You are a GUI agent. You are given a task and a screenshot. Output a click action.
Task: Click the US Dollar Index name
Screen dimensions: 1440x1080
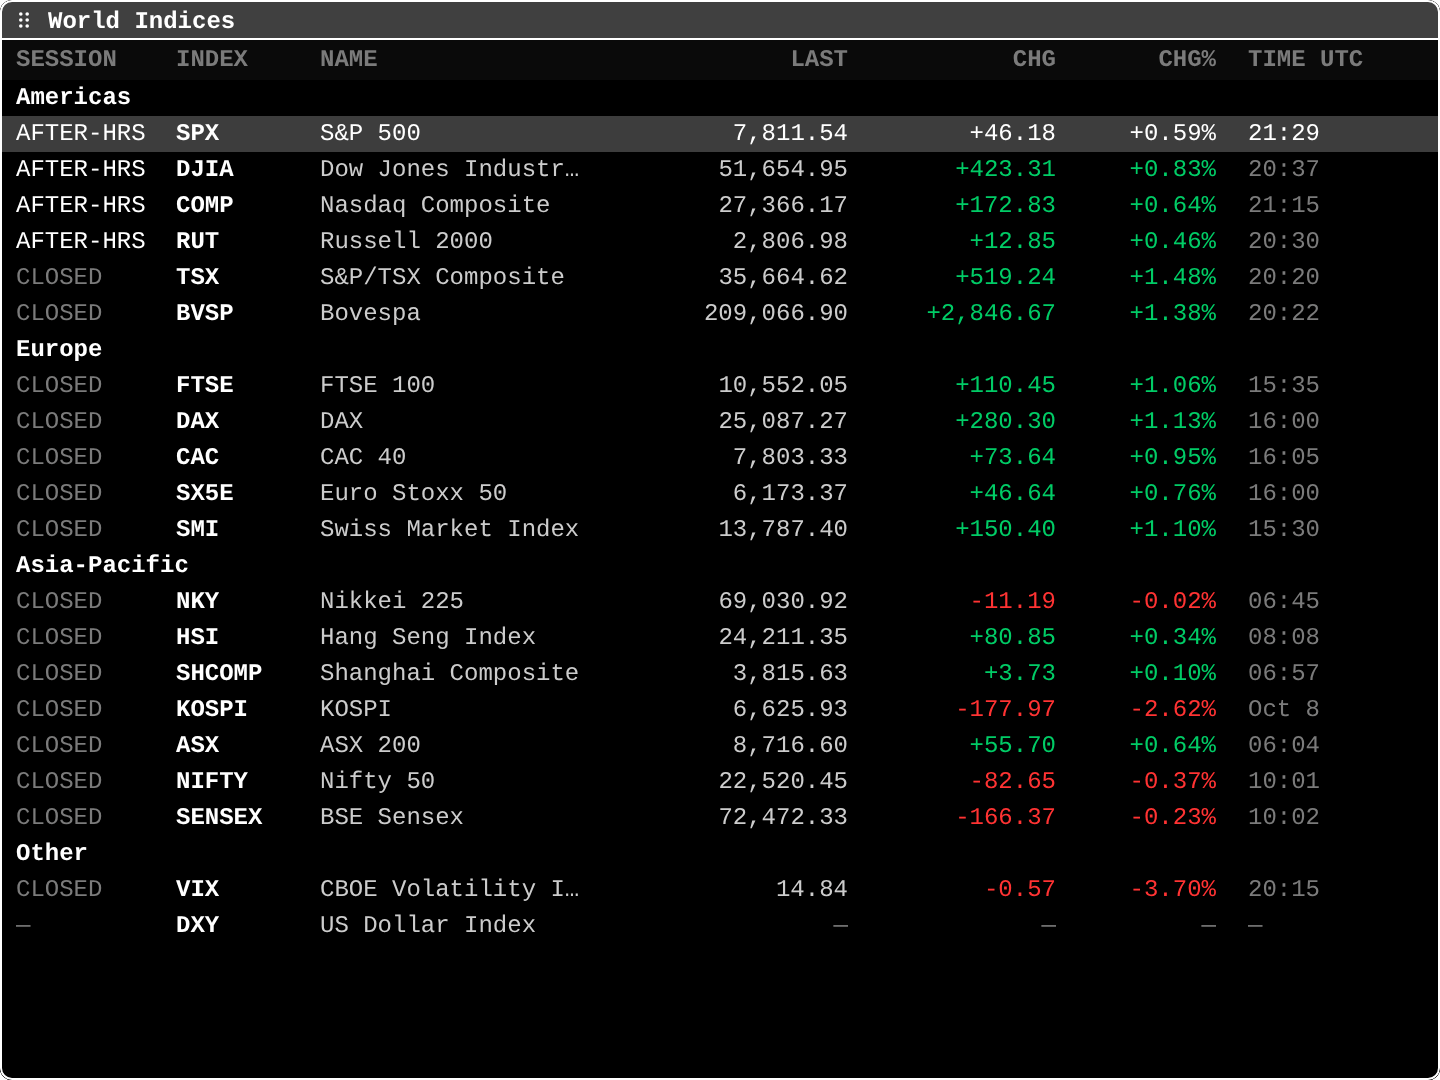pyautogui.click(x=428, y=925)
